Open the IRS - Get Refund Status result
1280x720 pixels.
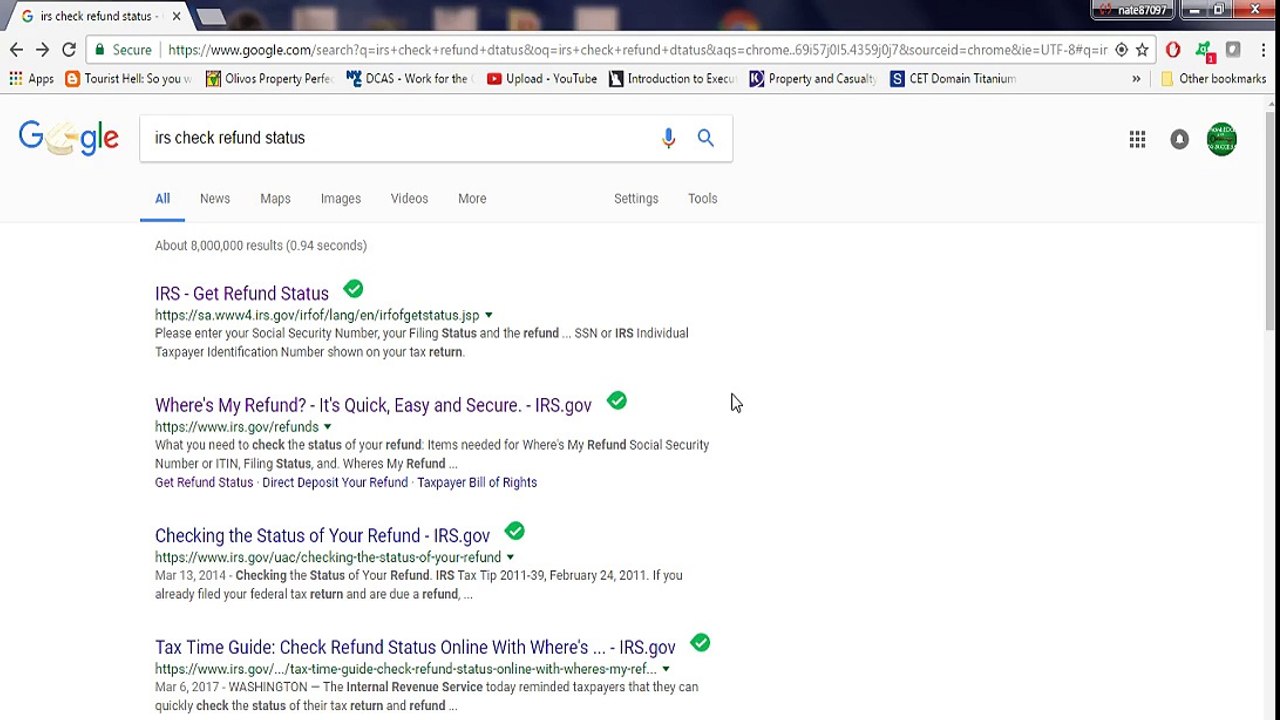click(242, 293)
